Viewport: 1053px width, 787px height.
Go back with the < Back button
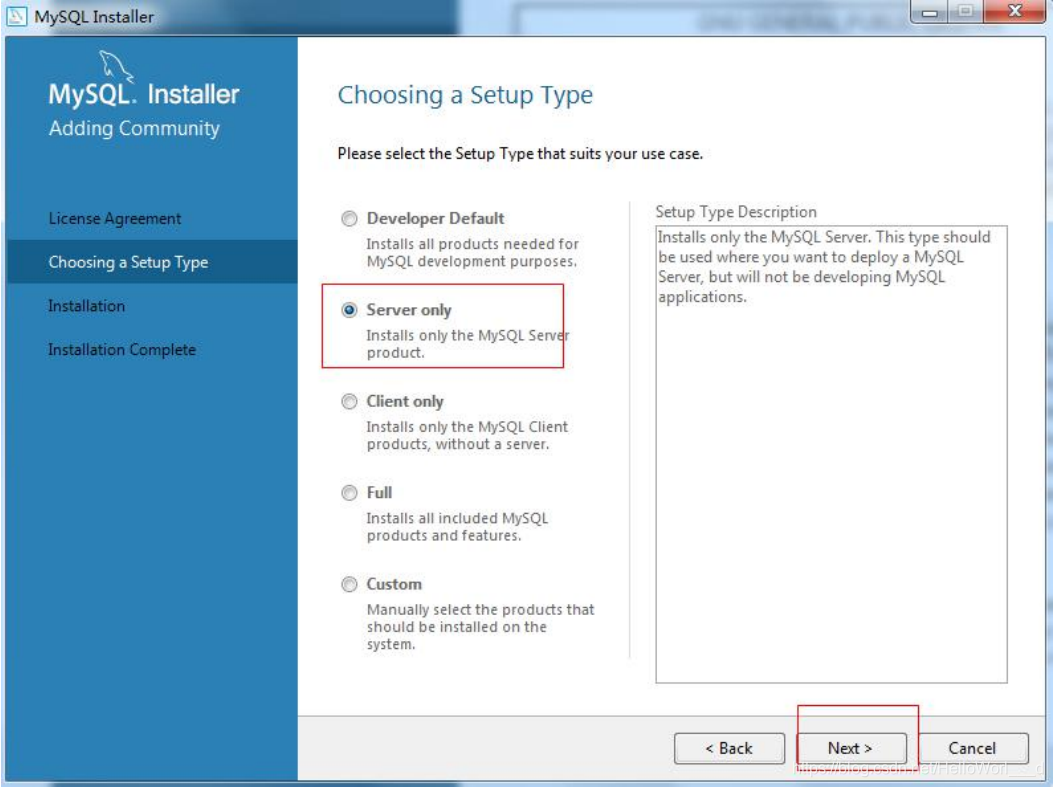tap(729, 748)
